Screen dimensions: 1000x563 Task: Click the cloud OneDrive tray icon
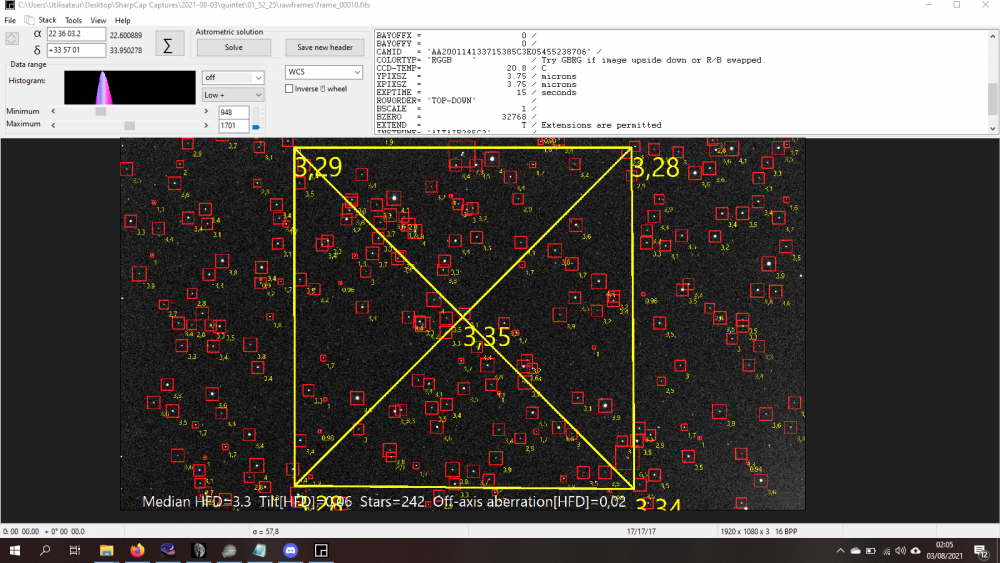point(856,551)
